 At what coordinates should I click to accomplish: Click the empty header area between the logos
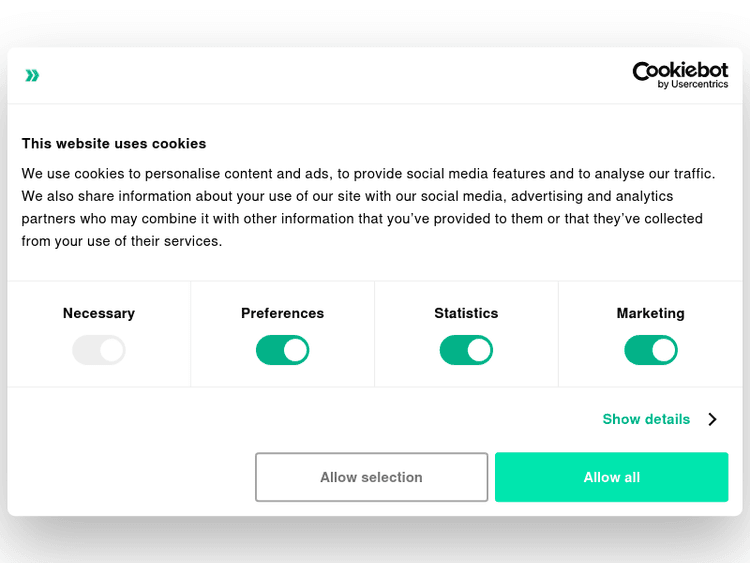click(x=330, y=75)
